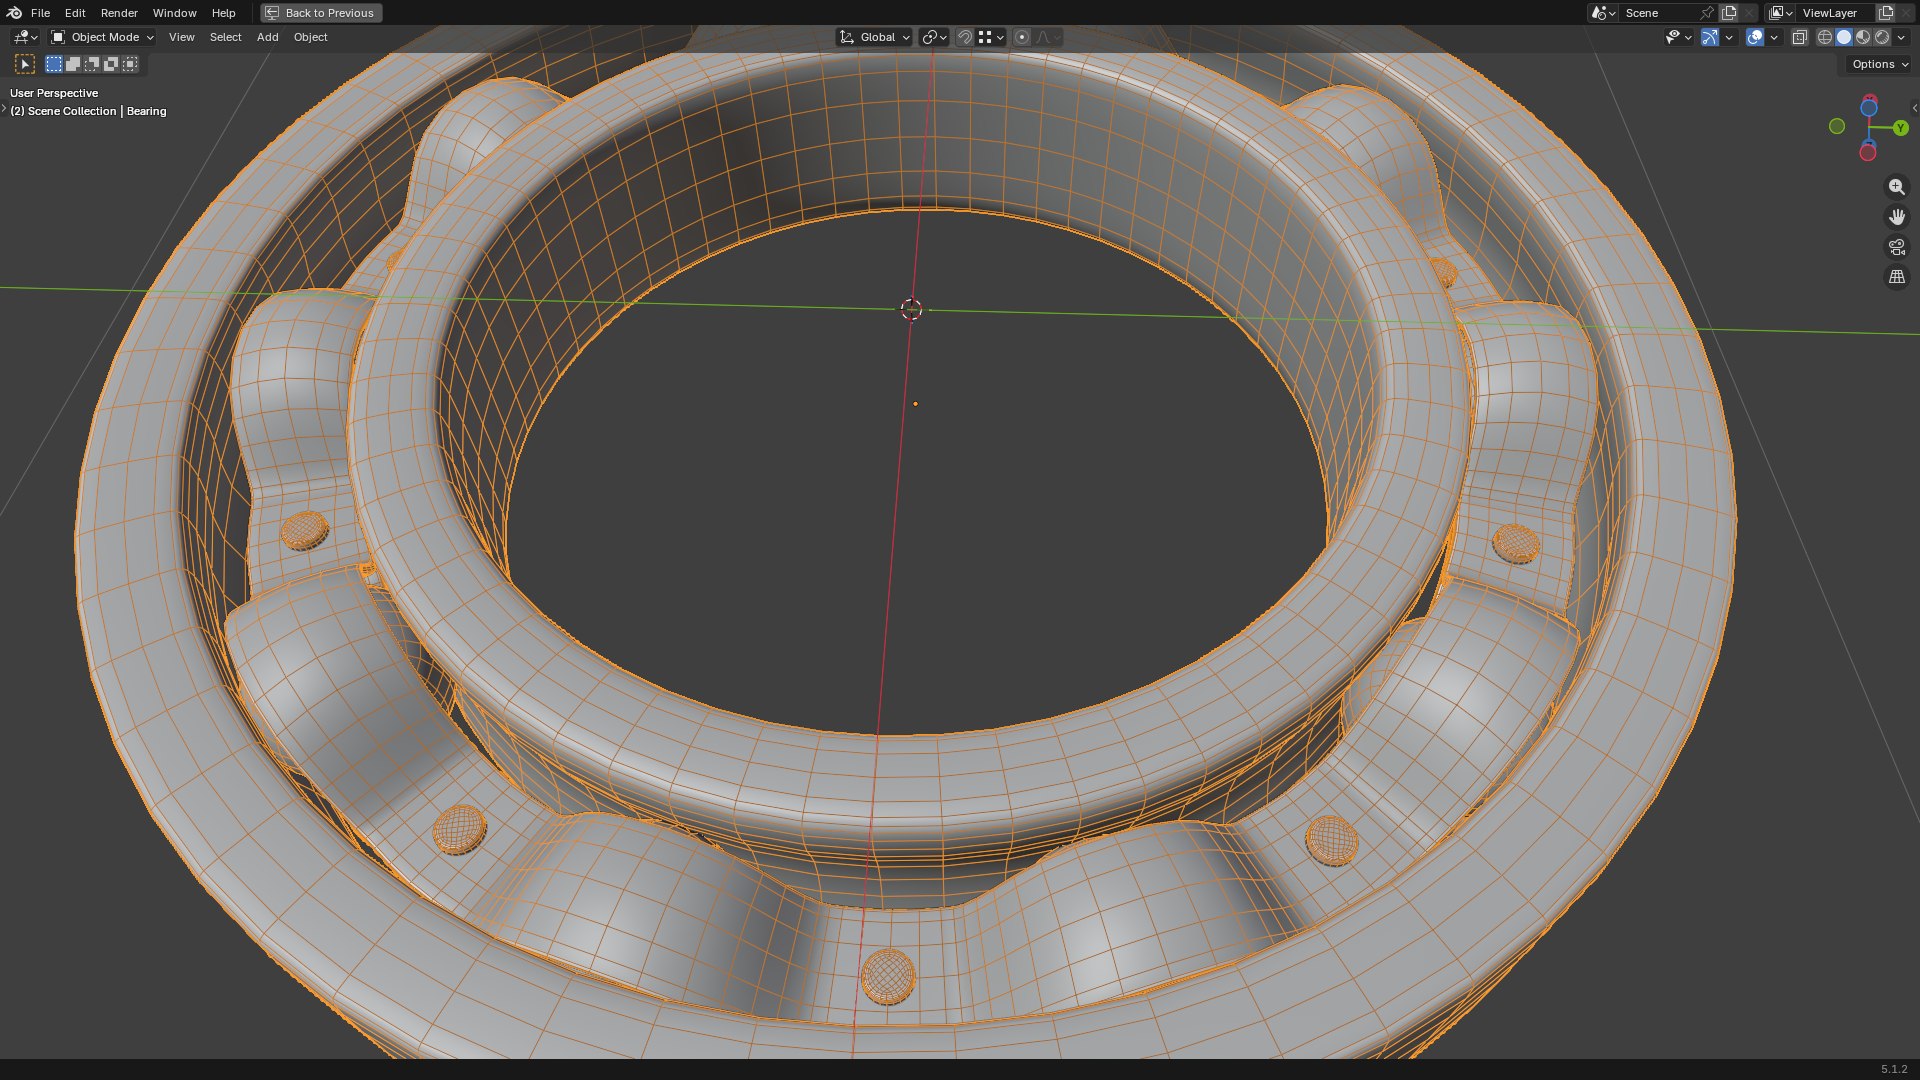Toggle viewport gizmos display
Screen dimensions: 1920x1080
pyautogui.click(x=1710, y=37)
